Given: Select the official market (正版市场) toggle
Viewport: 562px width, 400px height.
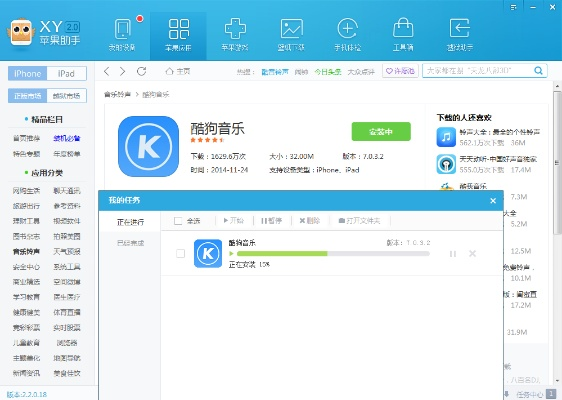Looking at the screenshot, I should click(28, 96).
